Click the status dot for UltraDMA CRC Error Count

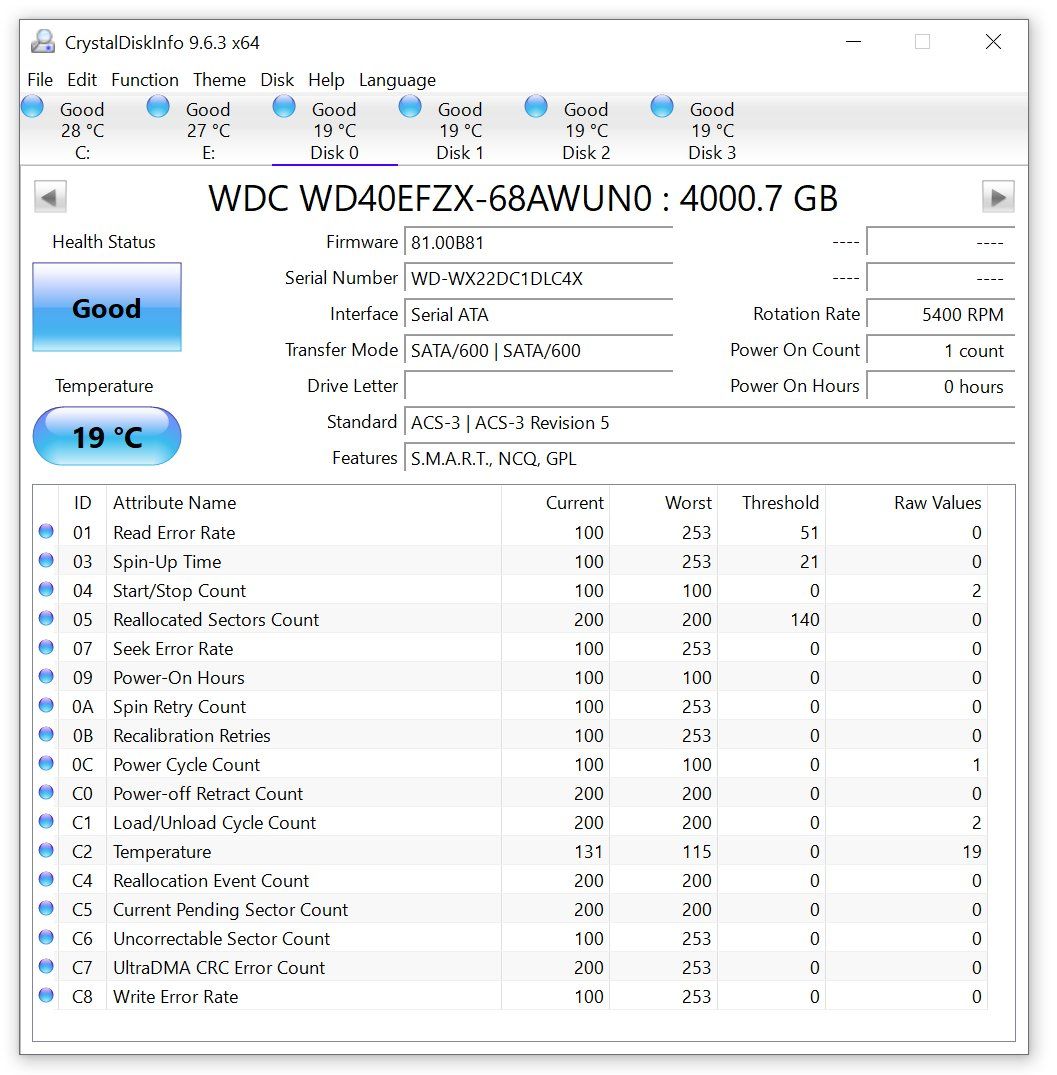tap(46, 966)
